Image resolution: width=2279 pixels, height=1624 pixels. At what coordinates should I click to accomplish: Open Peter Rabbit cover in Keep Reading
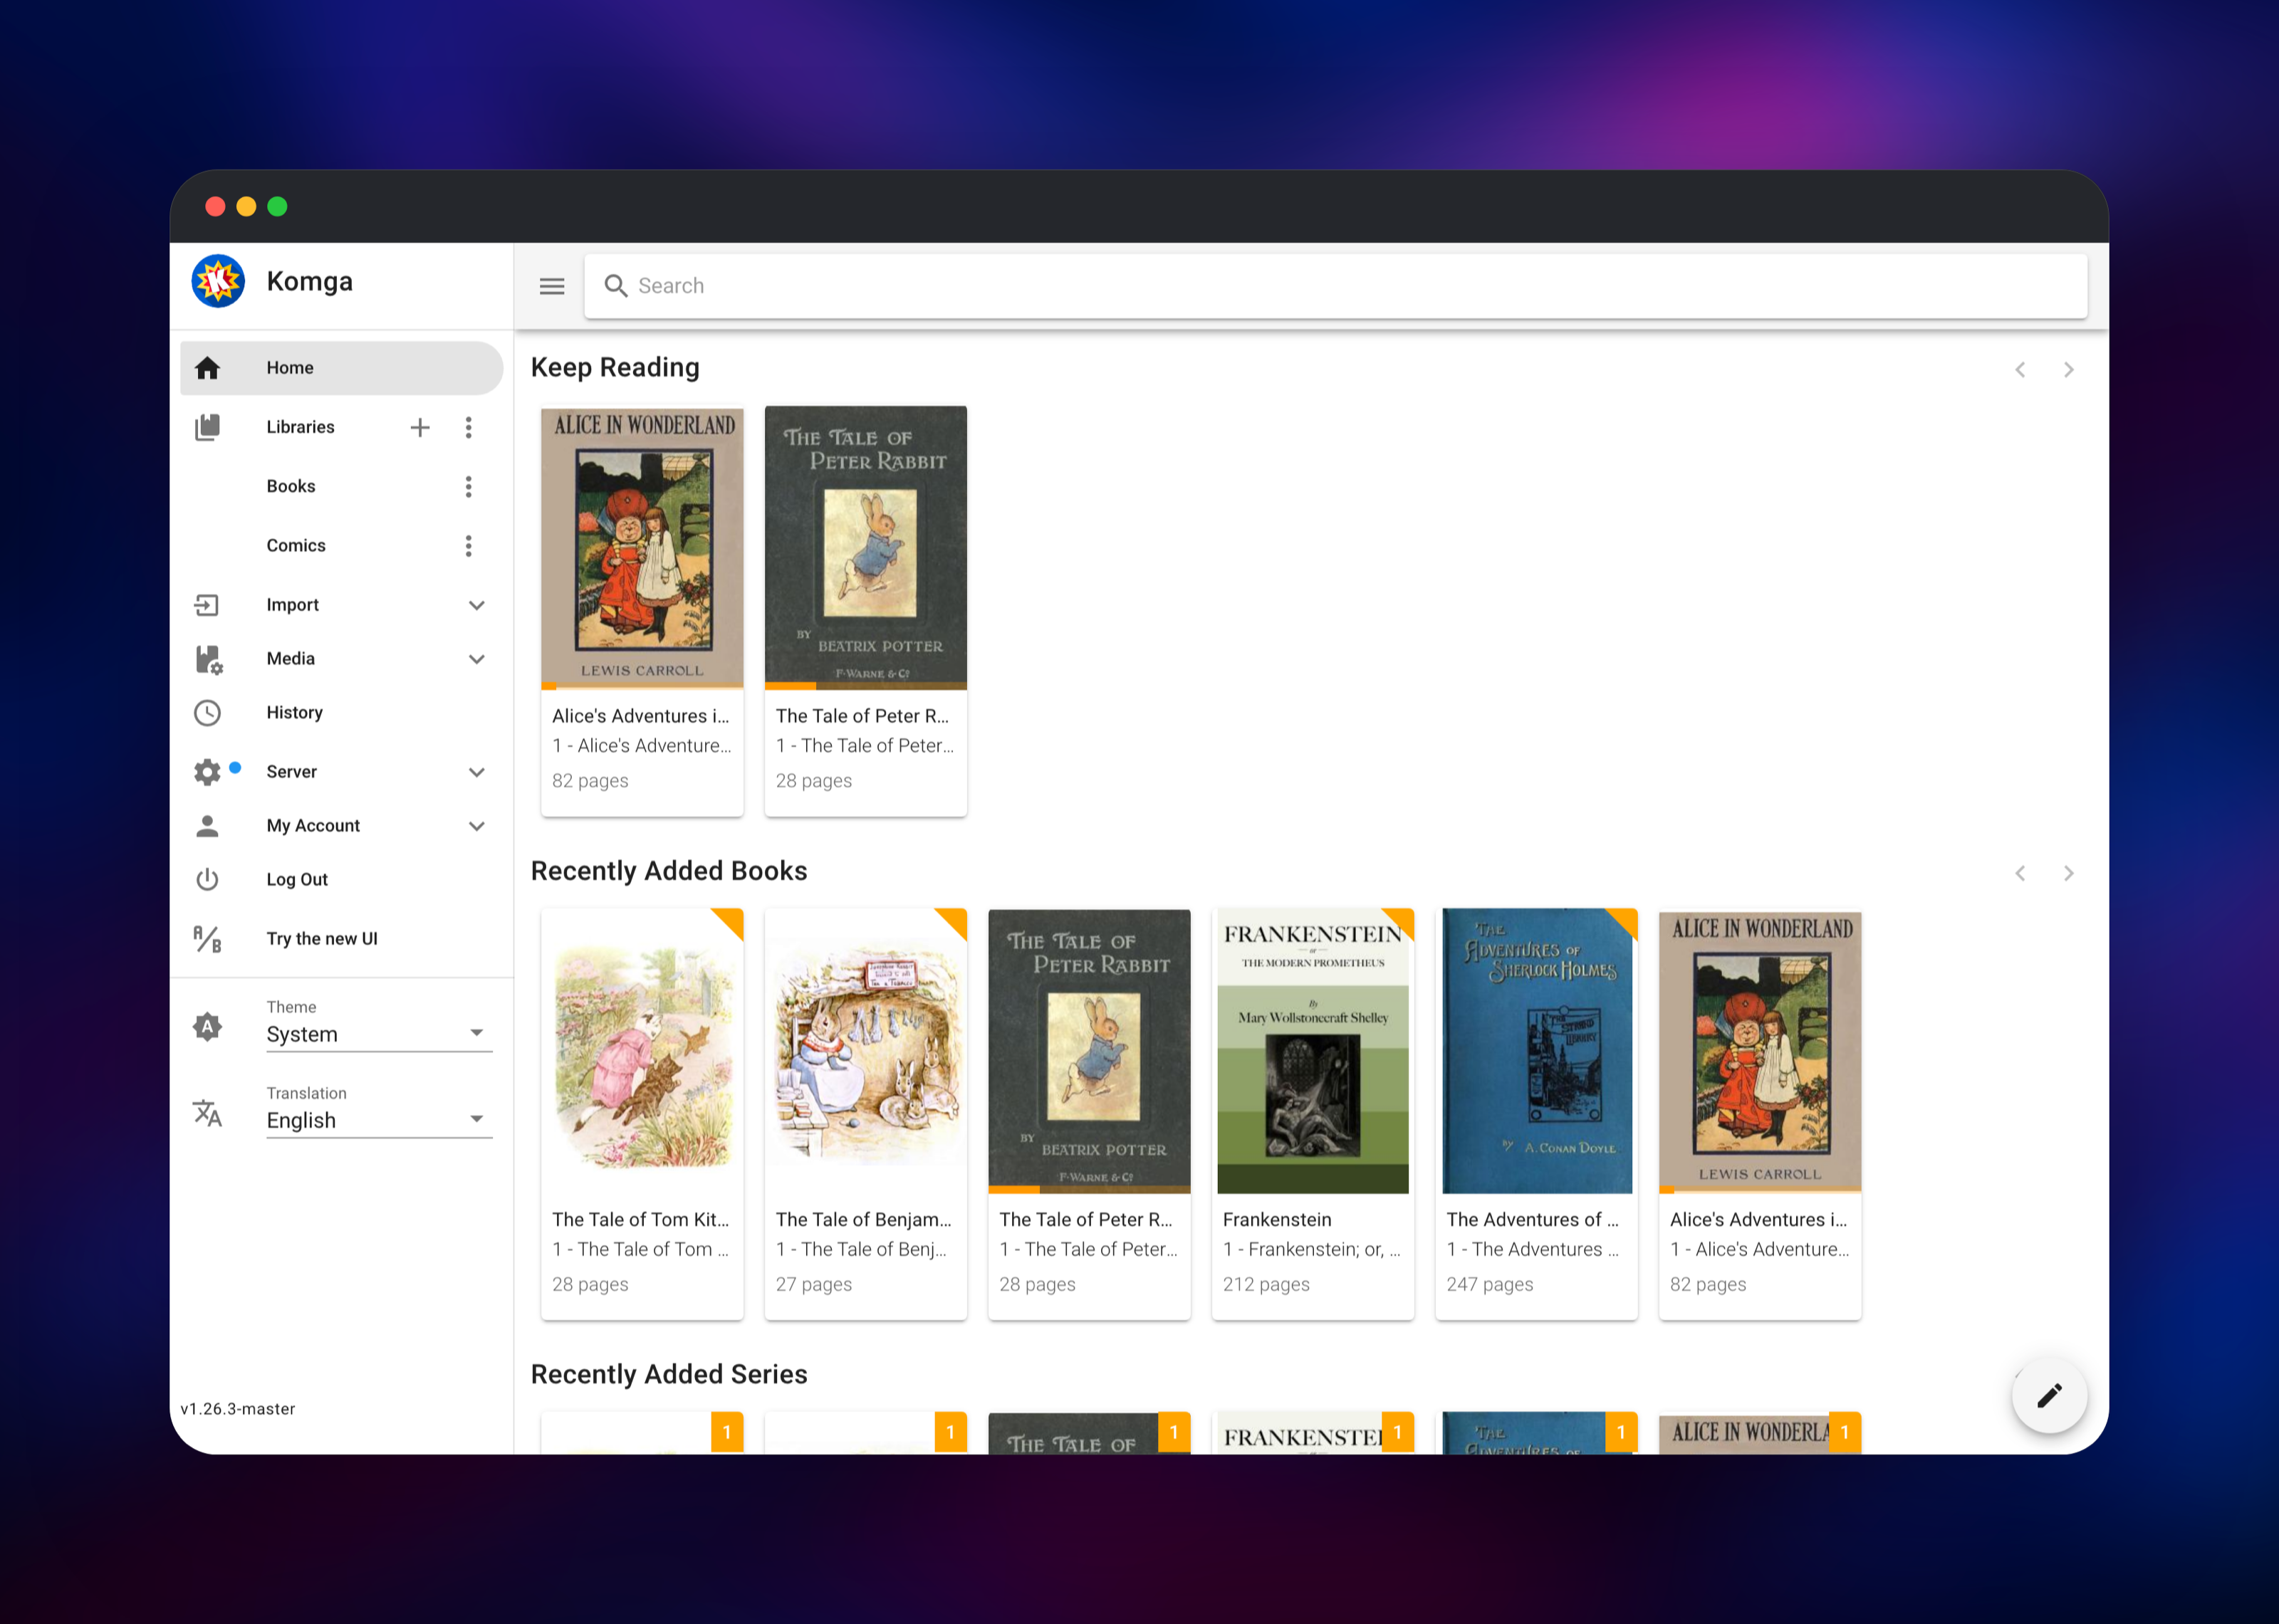(x=866, y=547)
